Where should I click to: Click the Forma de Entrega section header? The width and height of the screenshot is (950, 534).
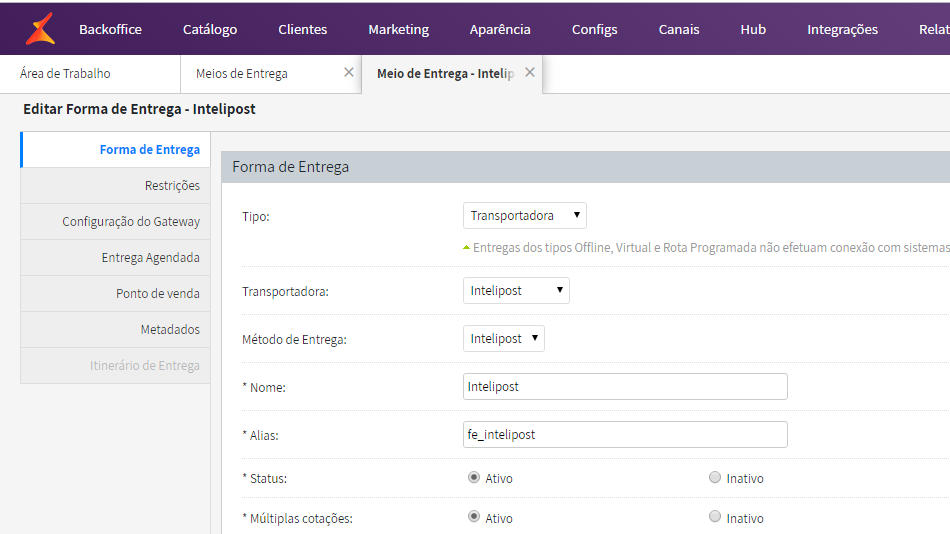(586, 167)
